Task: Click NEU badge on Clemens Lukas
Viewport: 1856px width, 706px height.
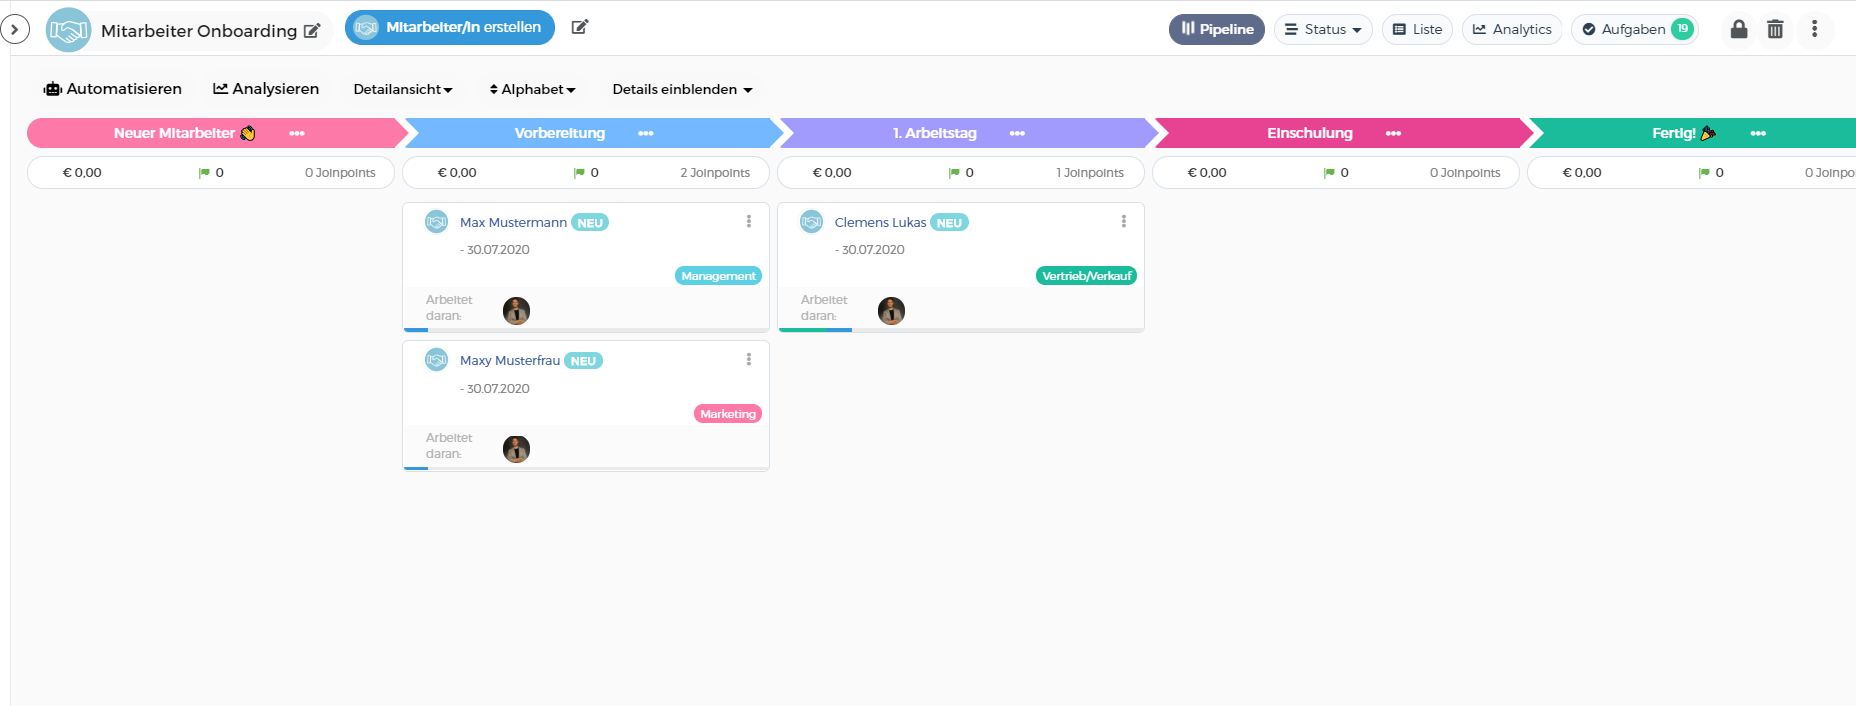Action: click(949, 223)
